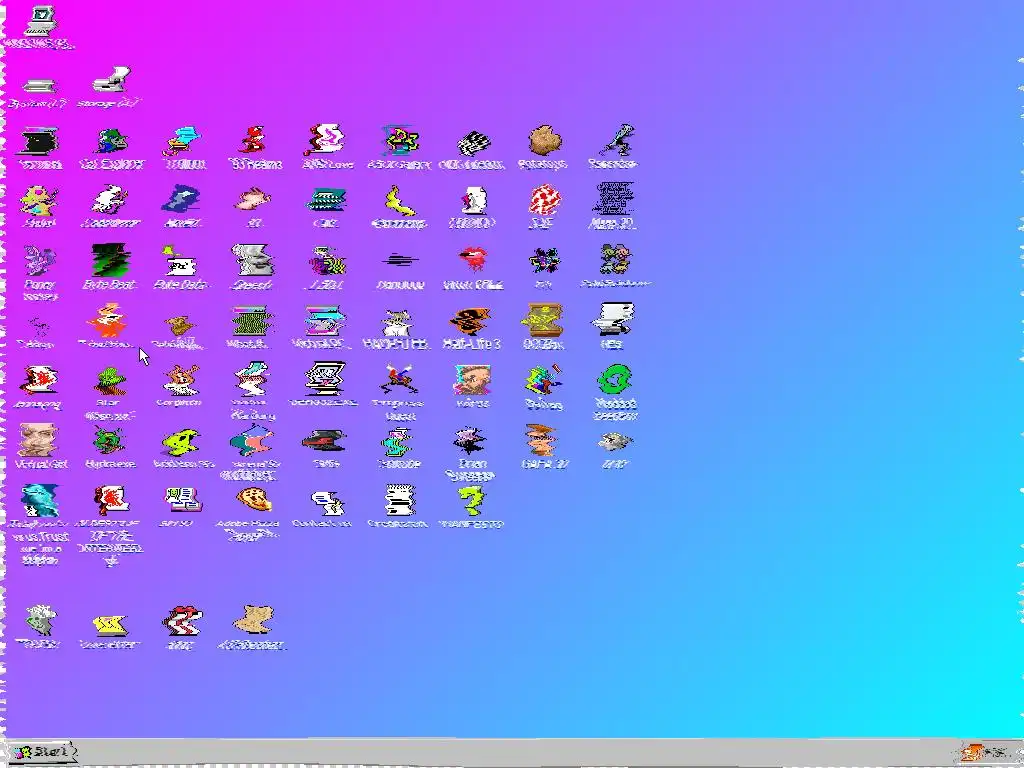Open the MANIFESTO green question mark icon
Viewport: 1024px width, 768px height.
pyautogui.click(x=472, y=500)
